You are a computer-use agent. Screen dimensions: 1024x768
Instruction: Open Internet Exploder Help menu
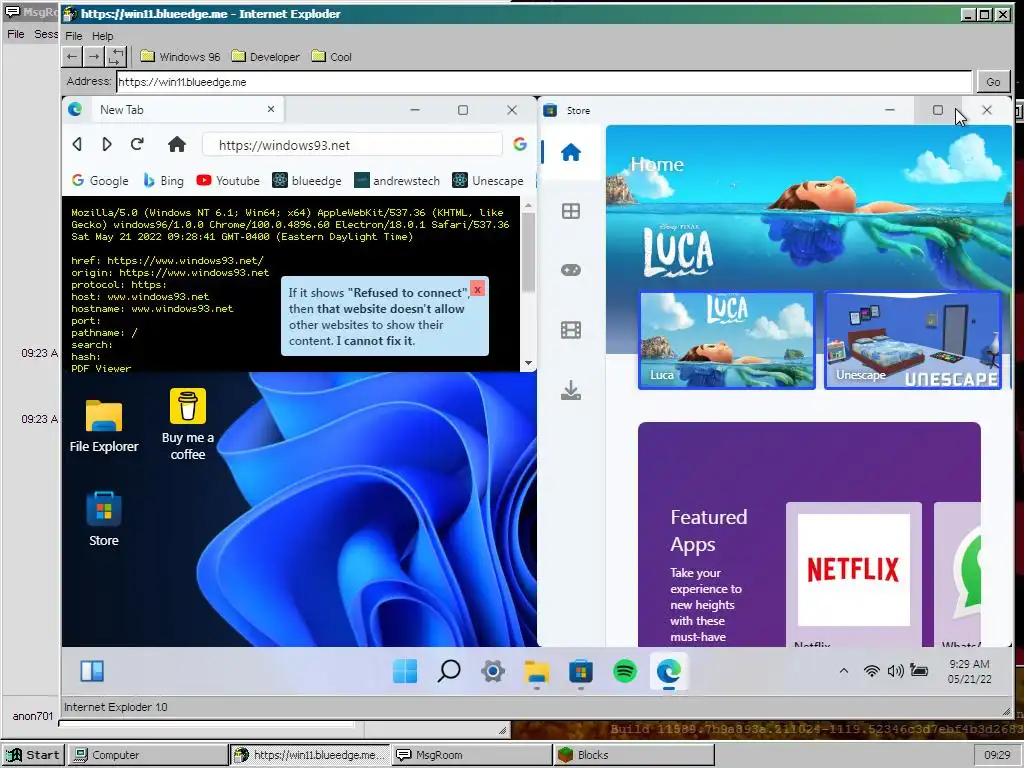[x=103, y=36]
